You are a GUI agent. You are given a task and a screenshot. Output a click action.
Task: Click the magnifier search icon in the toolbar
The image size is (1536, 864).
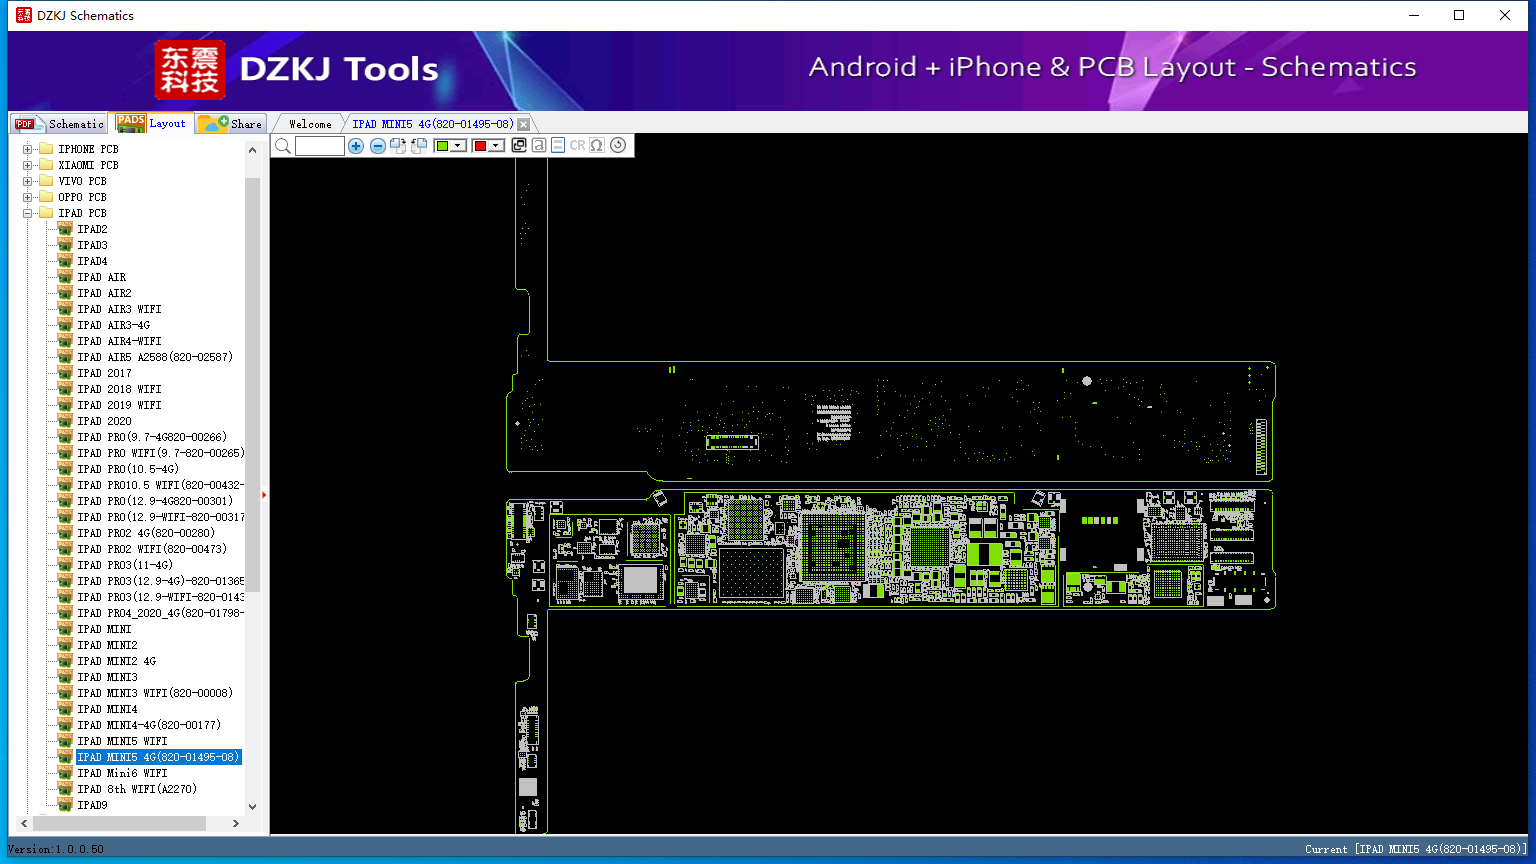point(283,146)
